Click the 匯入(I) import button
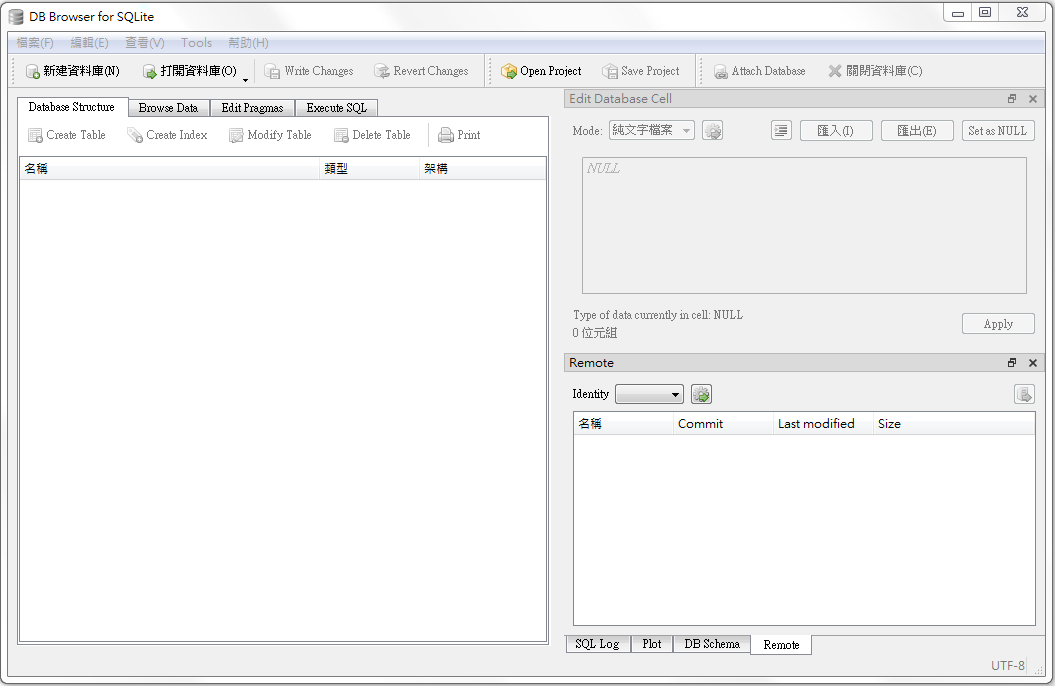This screenshot has width=1055, height=686. coord(836,130)
